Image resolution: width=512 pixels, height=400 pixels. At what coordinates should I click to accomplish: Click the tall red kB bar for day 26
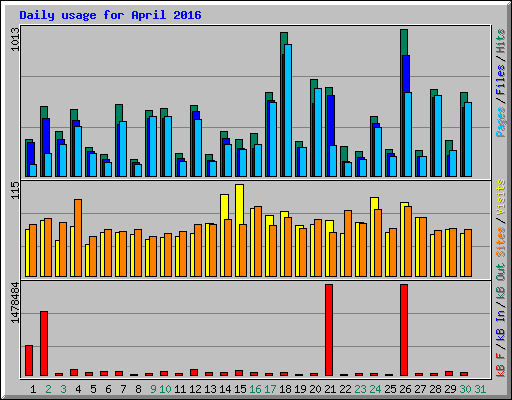click(x=404, y=330)
